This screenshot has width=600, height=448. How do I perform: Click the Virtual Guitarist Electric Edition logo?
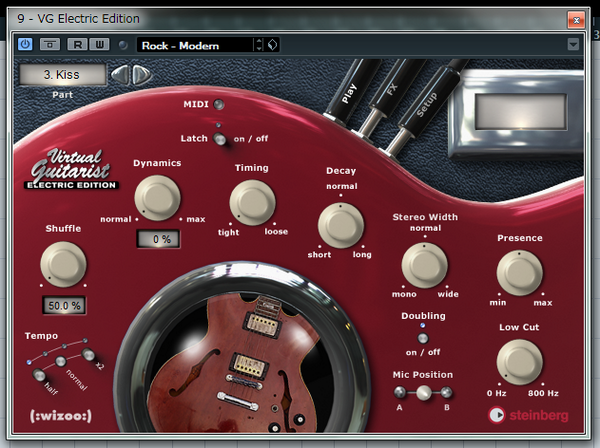pos(72,169)
